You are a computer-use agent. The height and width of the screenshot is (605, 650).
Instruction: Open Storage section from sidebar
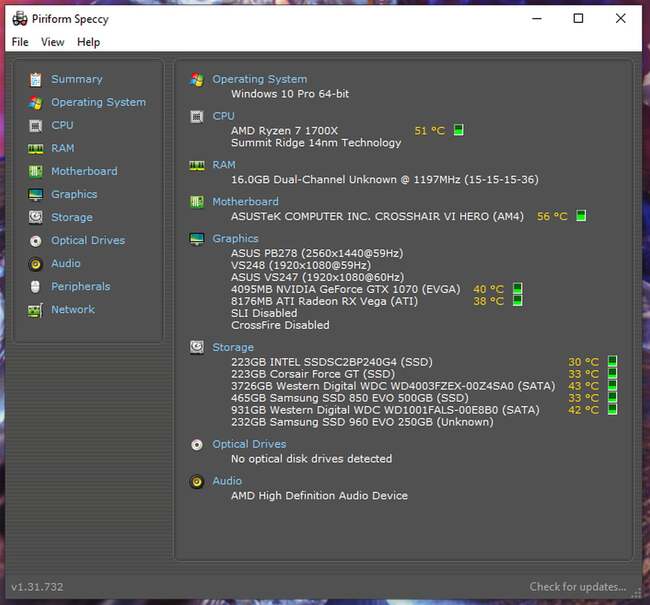click(72, 217)
